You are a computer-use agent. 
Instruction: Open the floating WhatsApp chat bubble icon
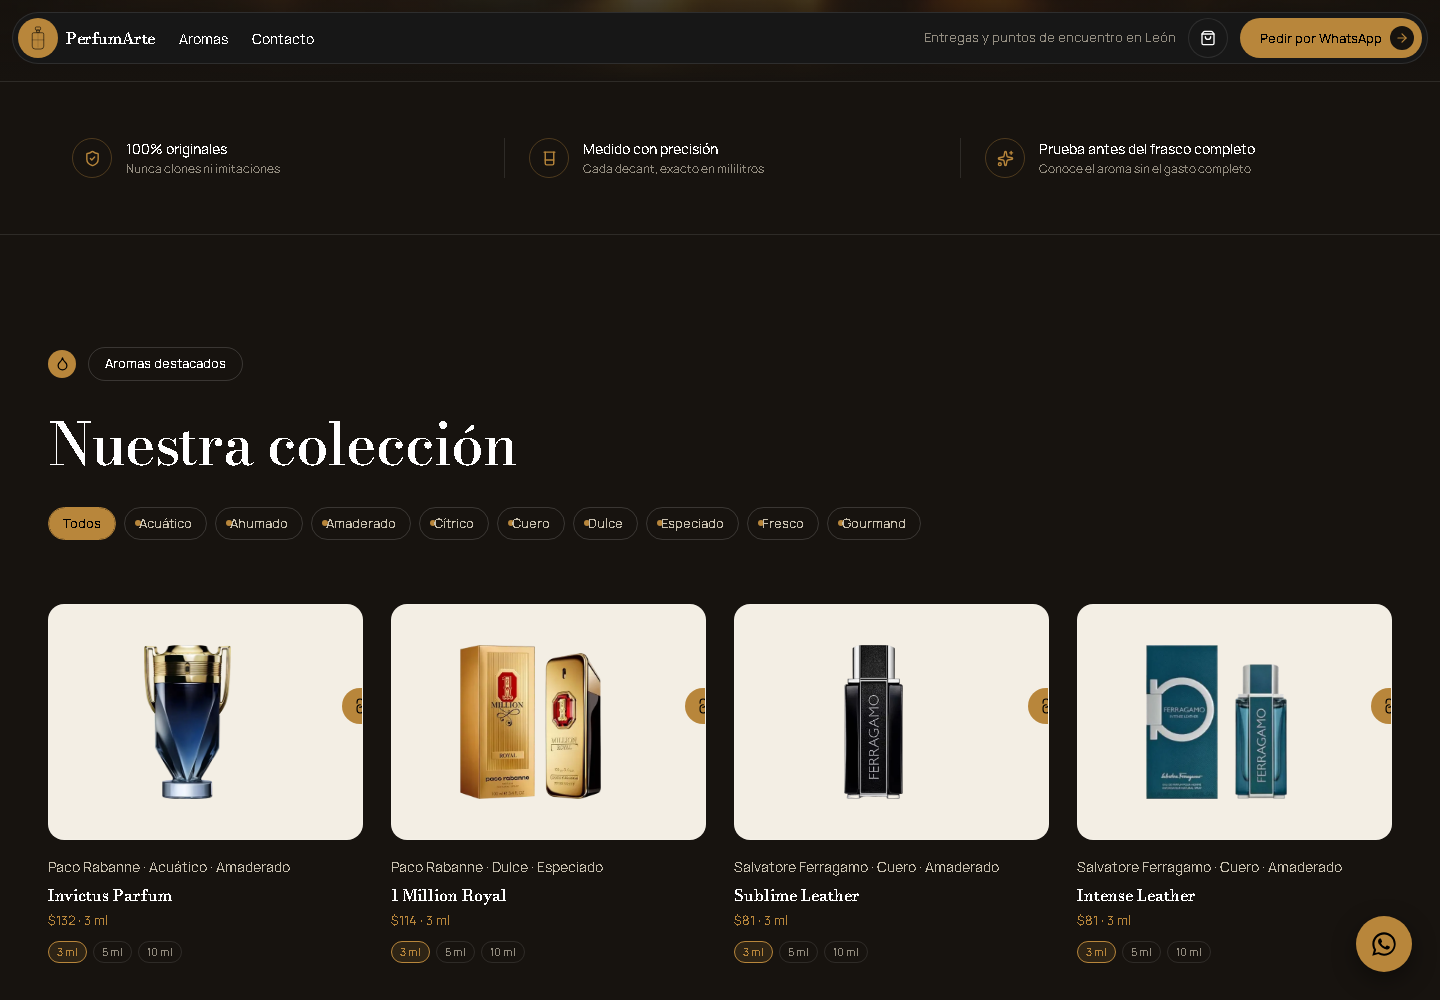[x=1384, y=944]
